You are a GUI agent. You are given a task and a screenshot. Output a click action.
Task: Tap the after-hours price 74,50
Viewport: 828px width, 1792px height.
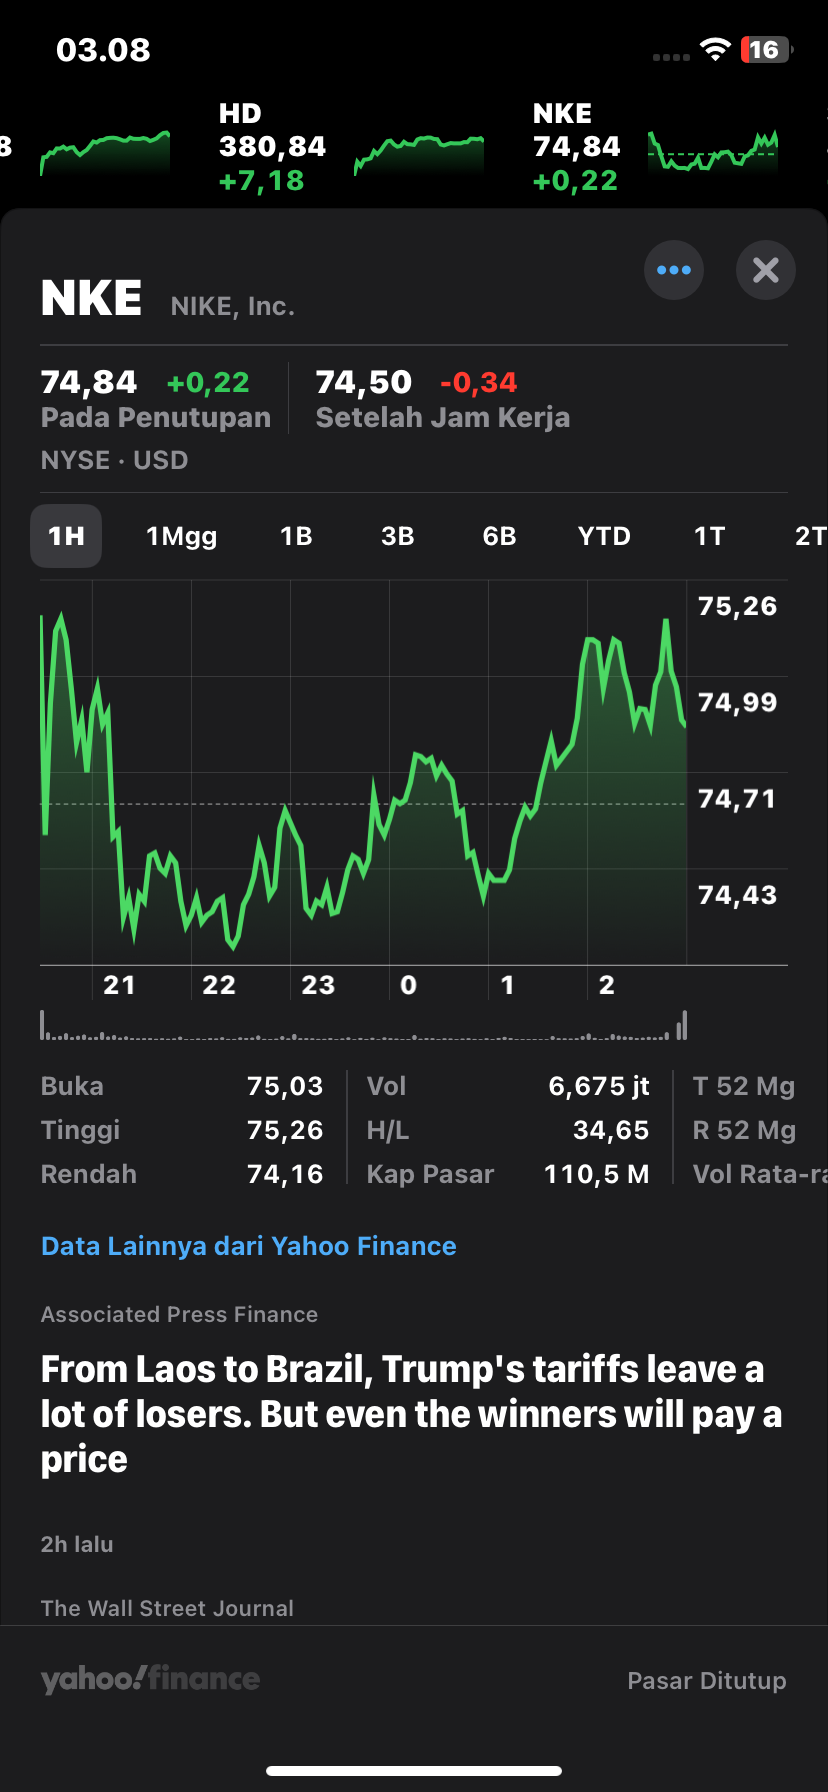364,382
